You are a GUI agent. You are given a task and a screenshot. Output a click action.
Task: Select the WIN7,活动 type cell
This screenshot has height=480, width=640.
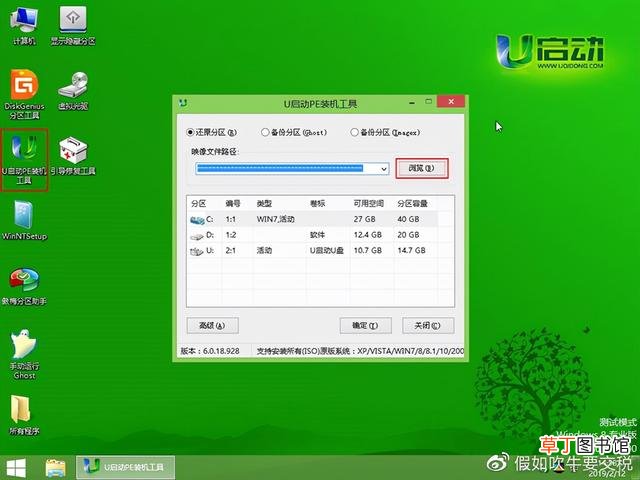click(x=276, y=219)
